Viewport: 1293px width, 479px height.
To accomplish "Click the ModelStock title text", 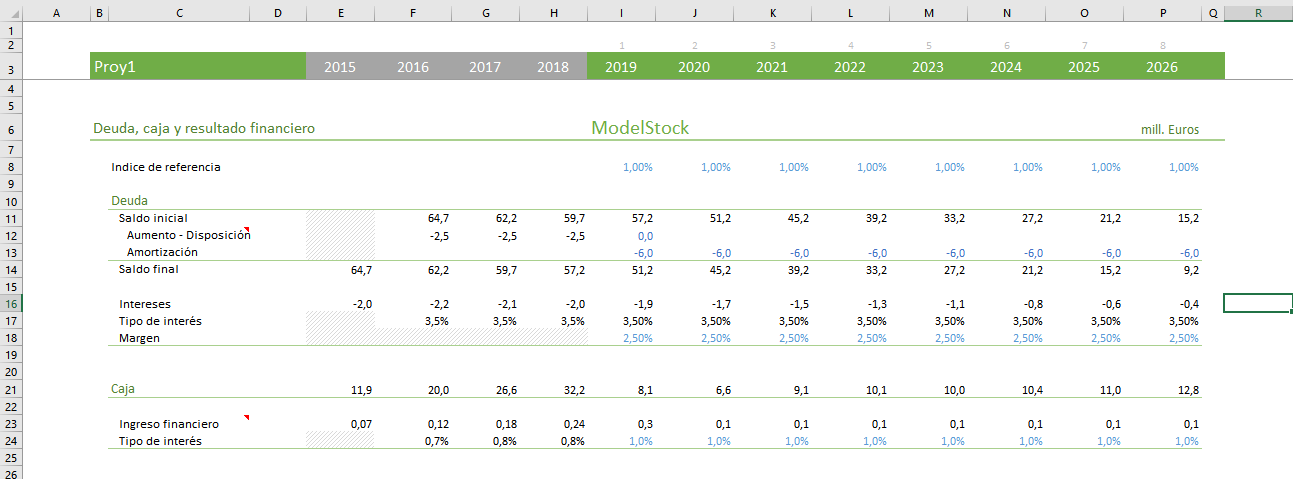I will click(640, 128).
